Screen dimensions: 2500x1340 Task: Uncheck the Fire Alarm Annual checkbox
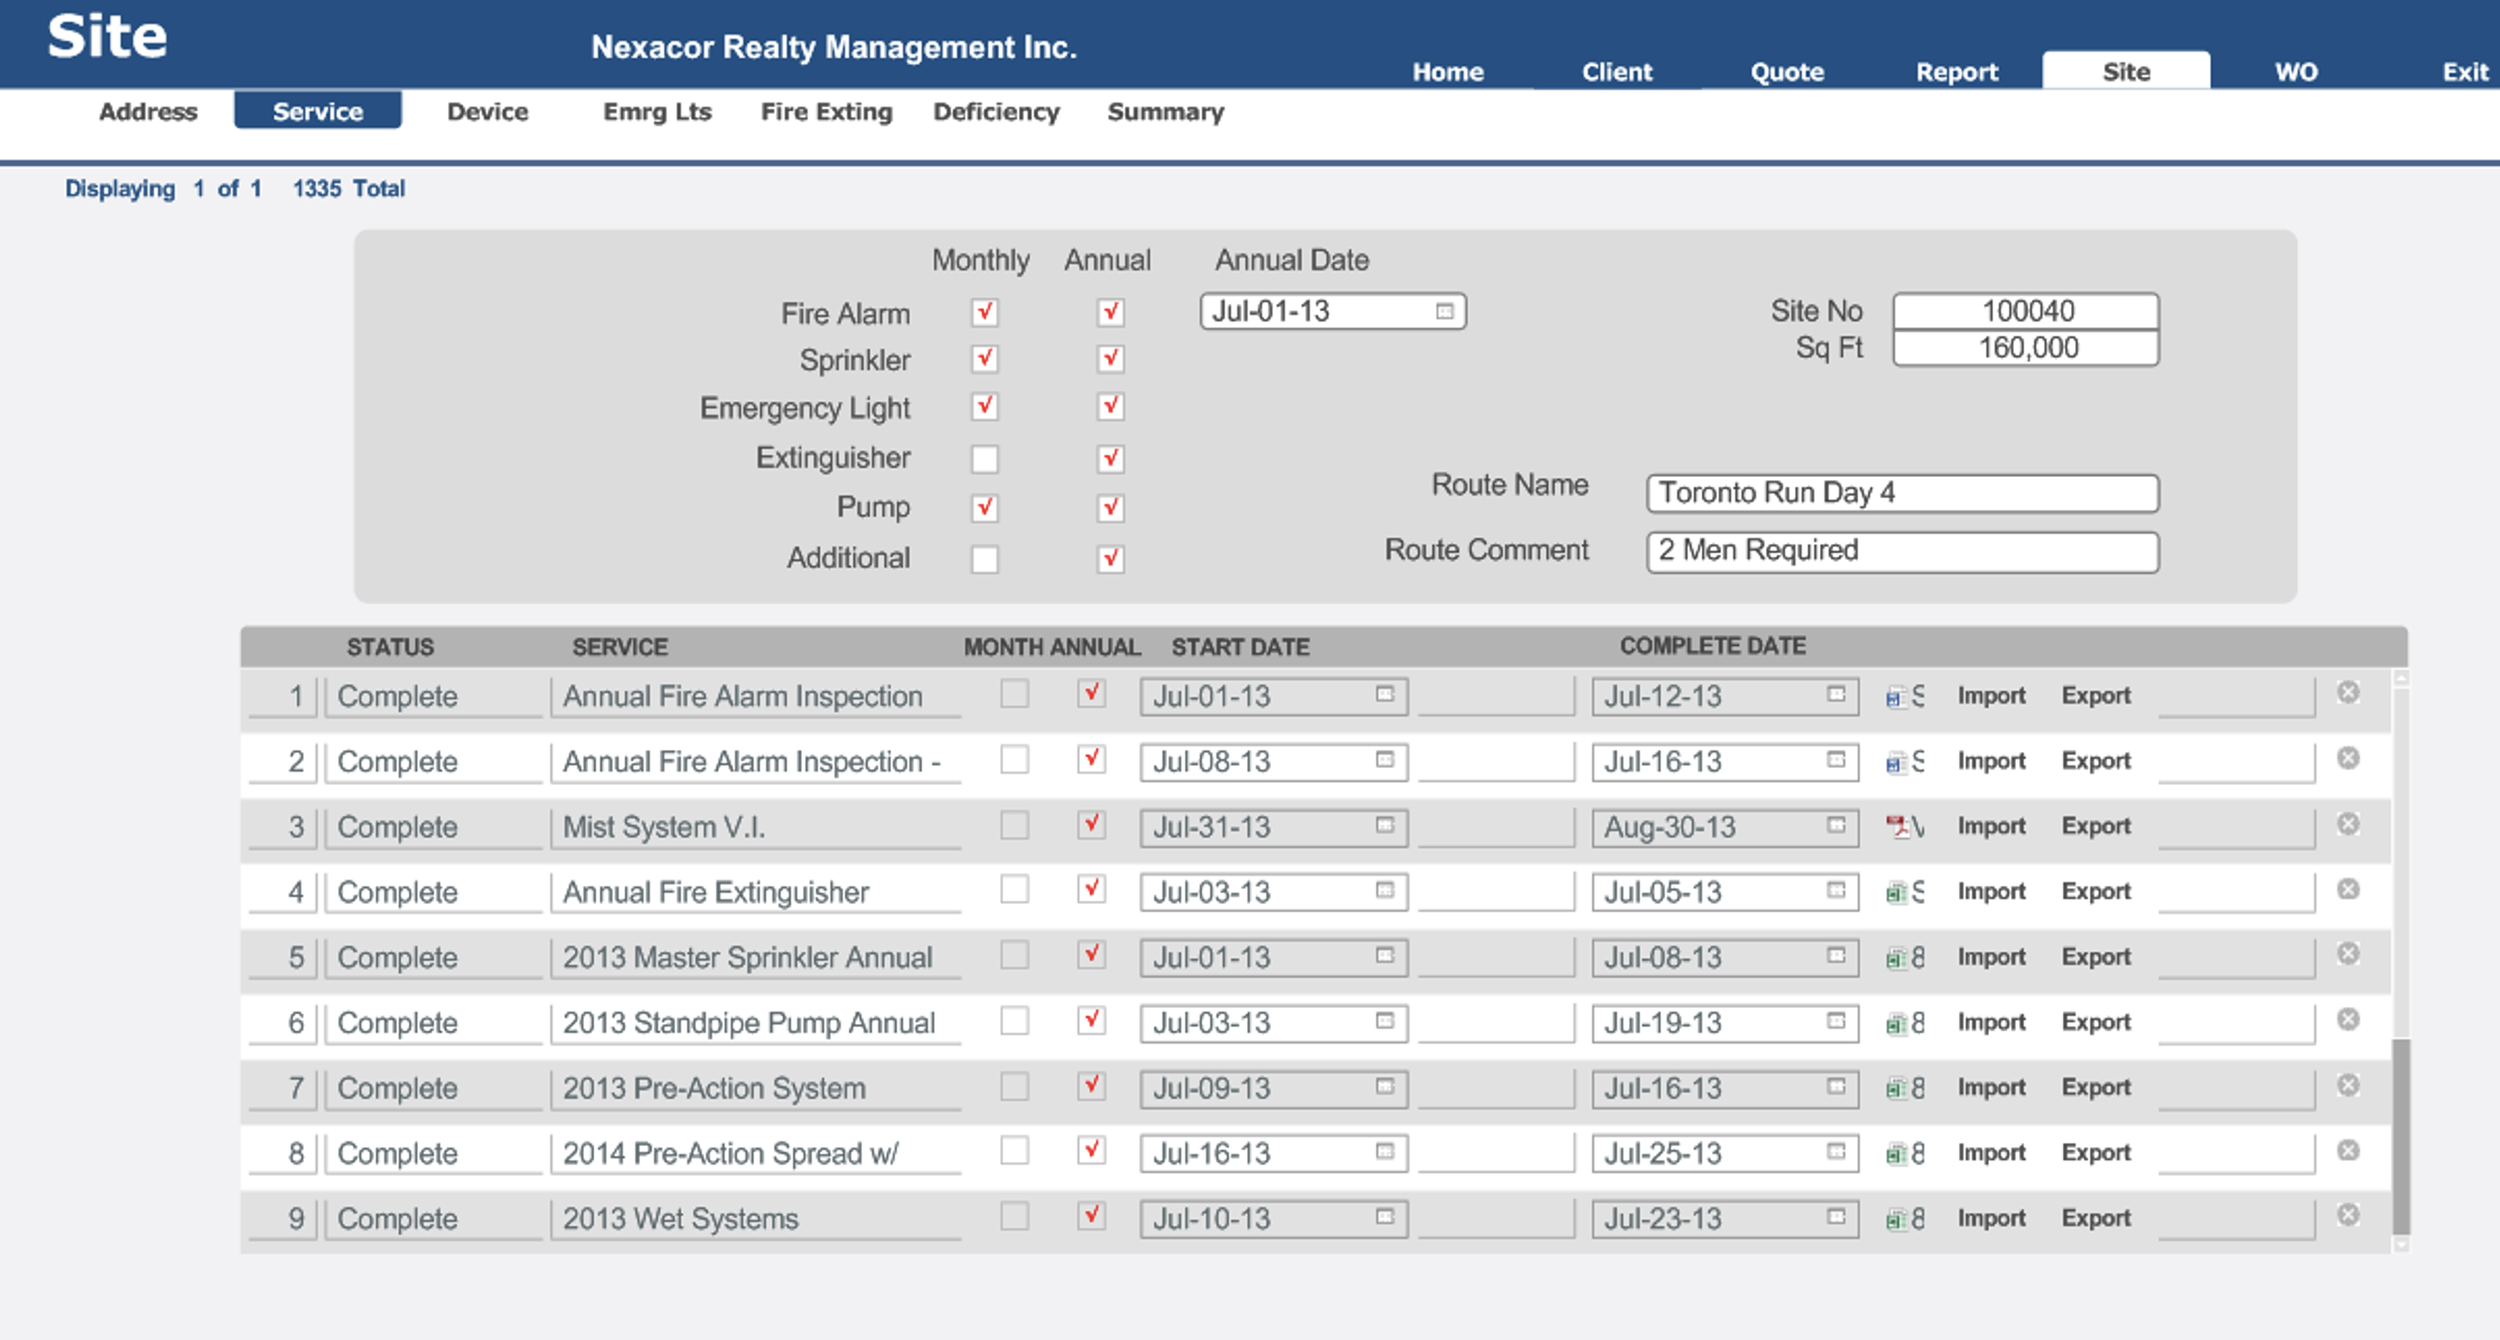[1110, 312]
